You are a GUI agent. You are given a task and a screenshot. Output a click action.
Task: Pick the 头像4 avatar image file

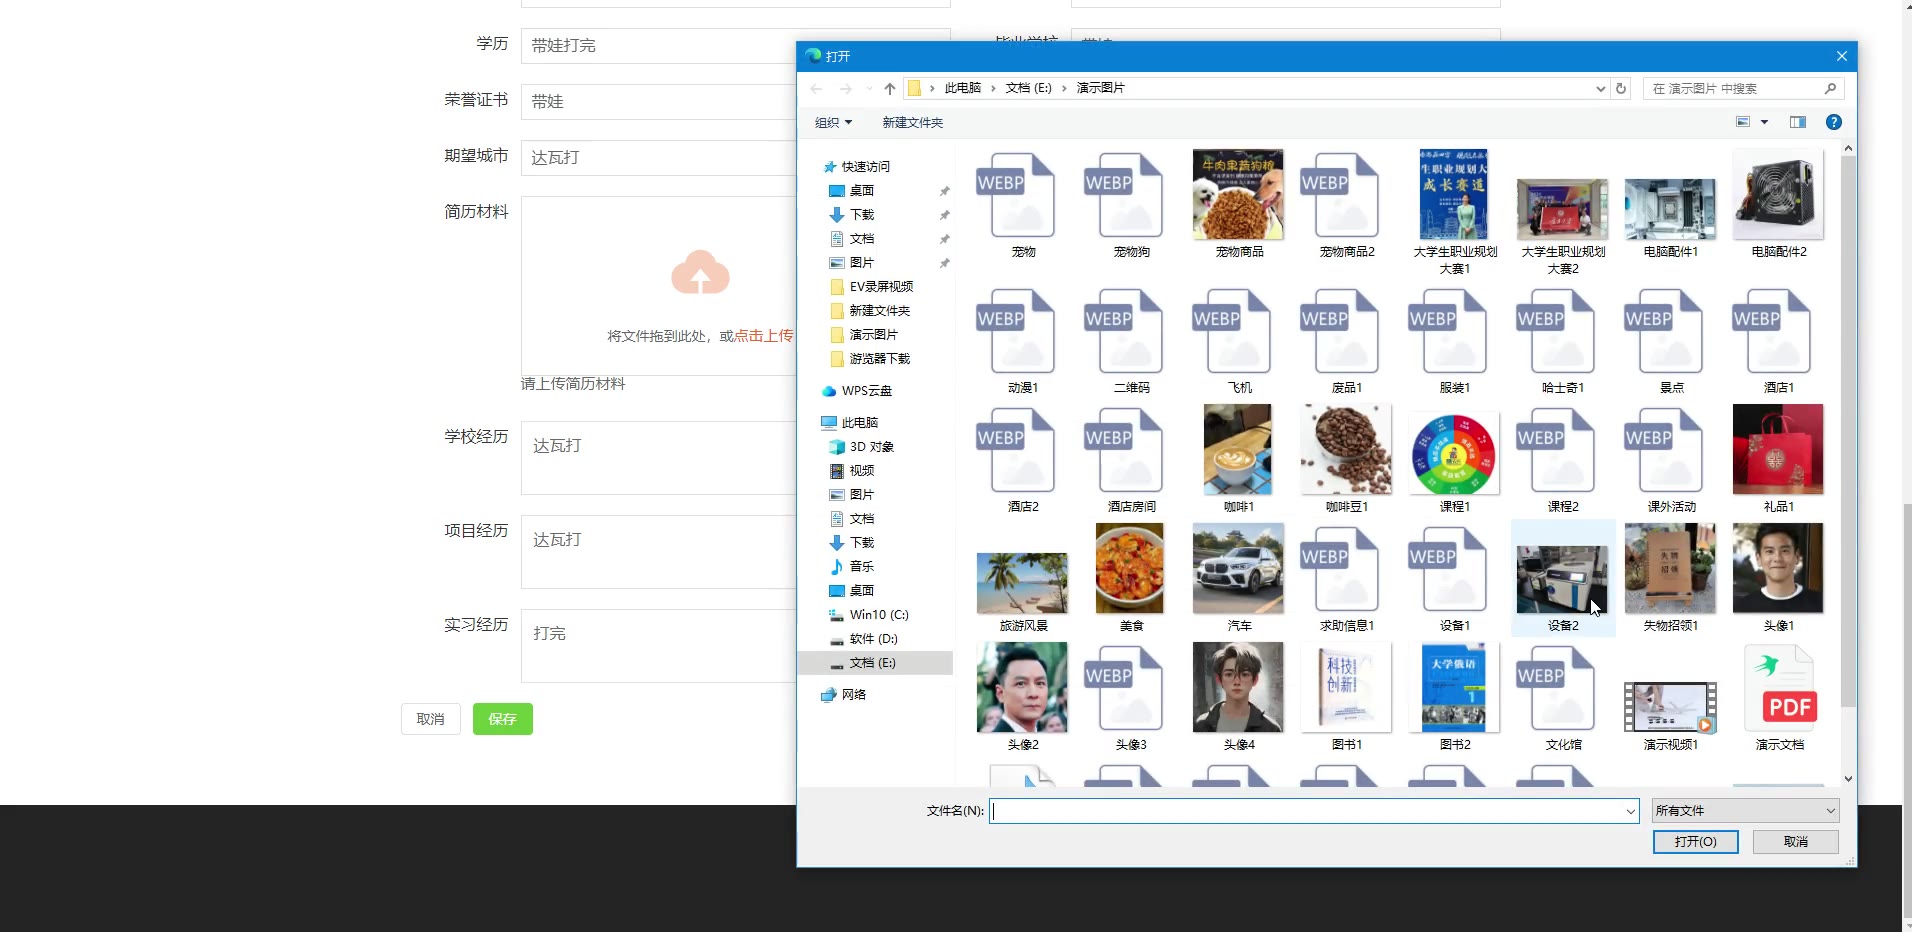[x=1238, y=687]
